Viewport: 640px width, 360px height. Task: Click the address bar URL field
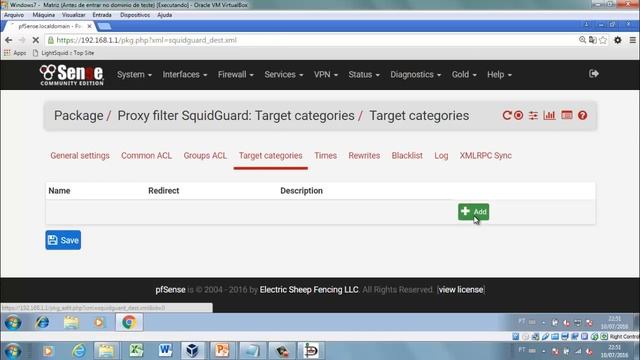coord(310,40)
